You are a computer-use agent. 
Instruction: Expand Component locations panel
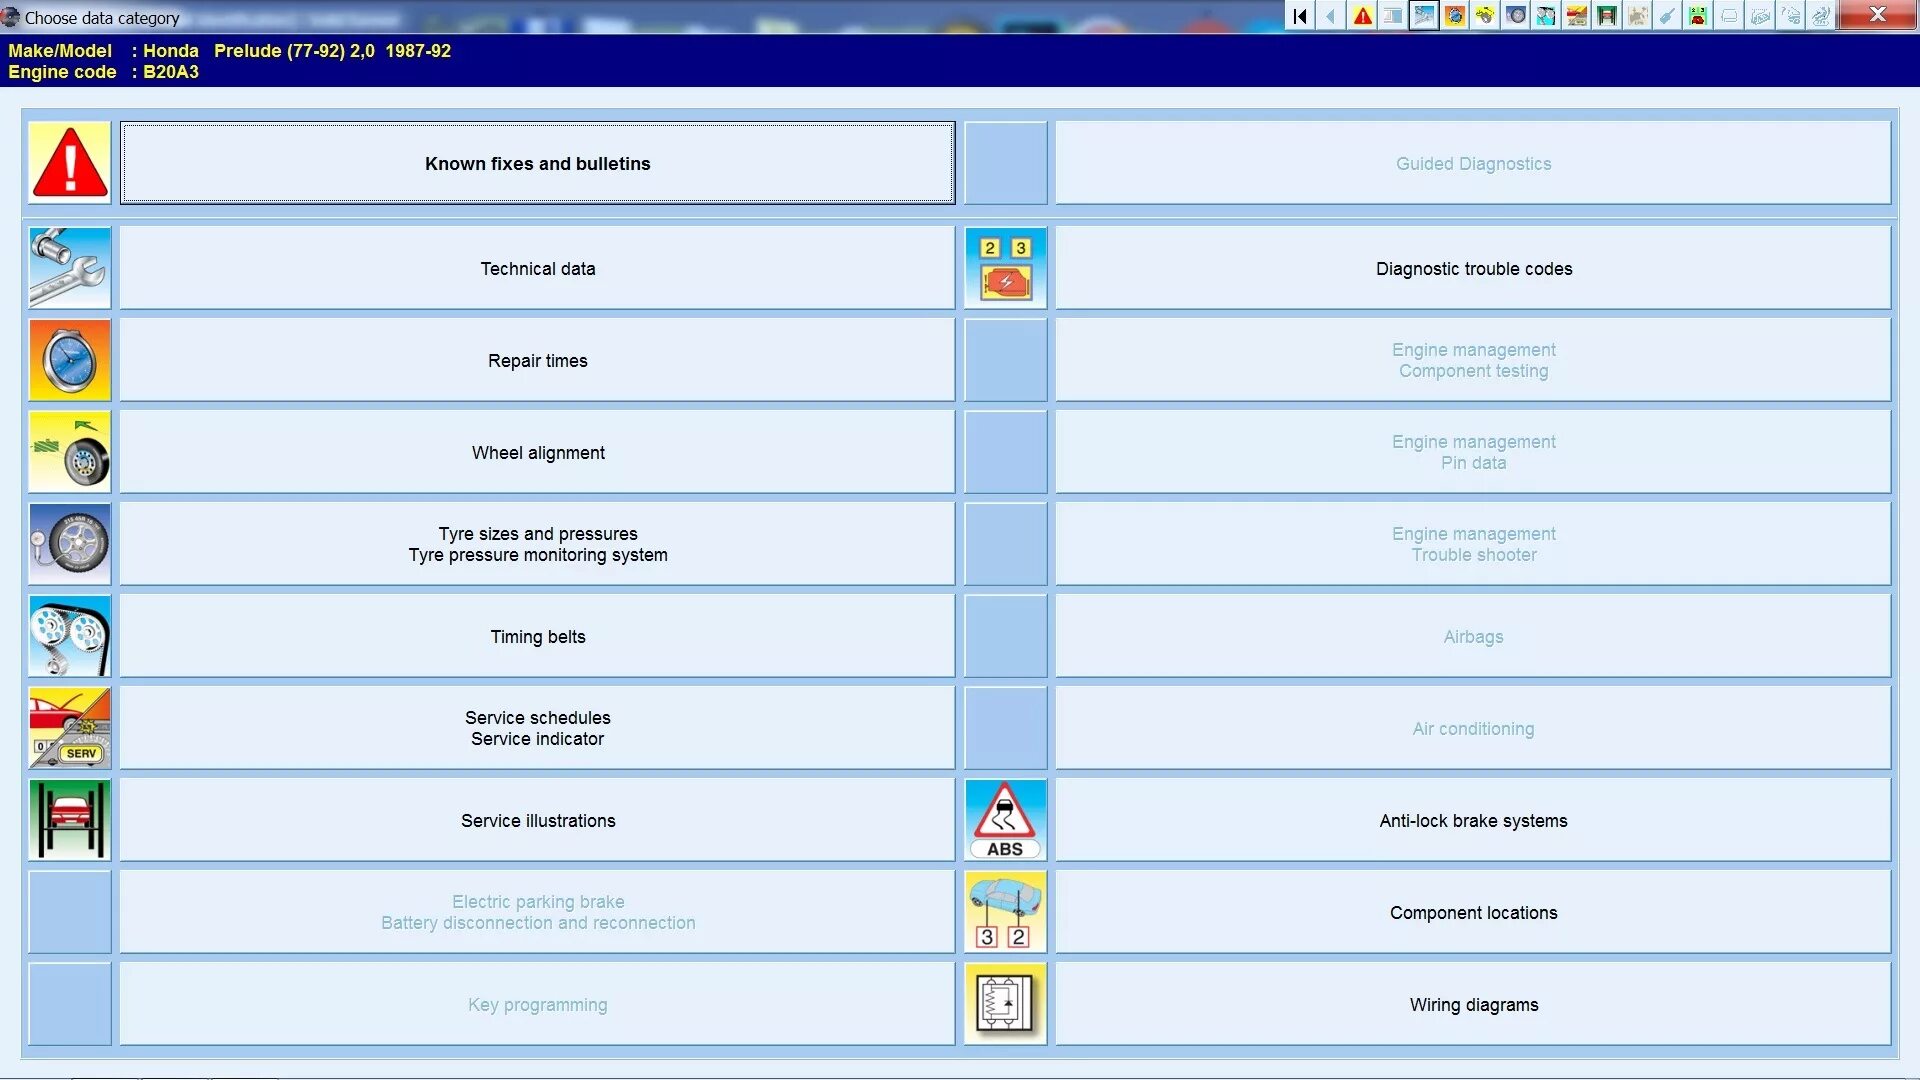pos(1473,913)
